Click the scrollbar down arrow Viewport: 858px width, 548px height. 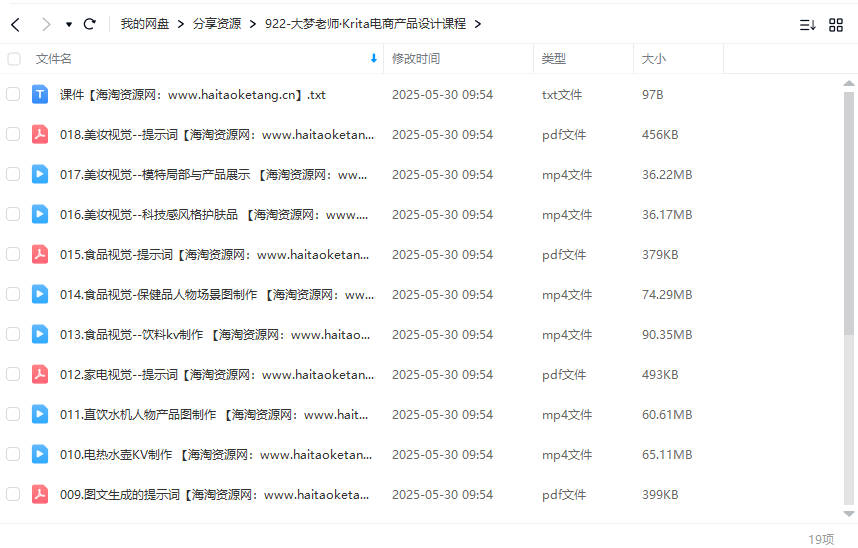pyautogui.click(x=849, y=514)
